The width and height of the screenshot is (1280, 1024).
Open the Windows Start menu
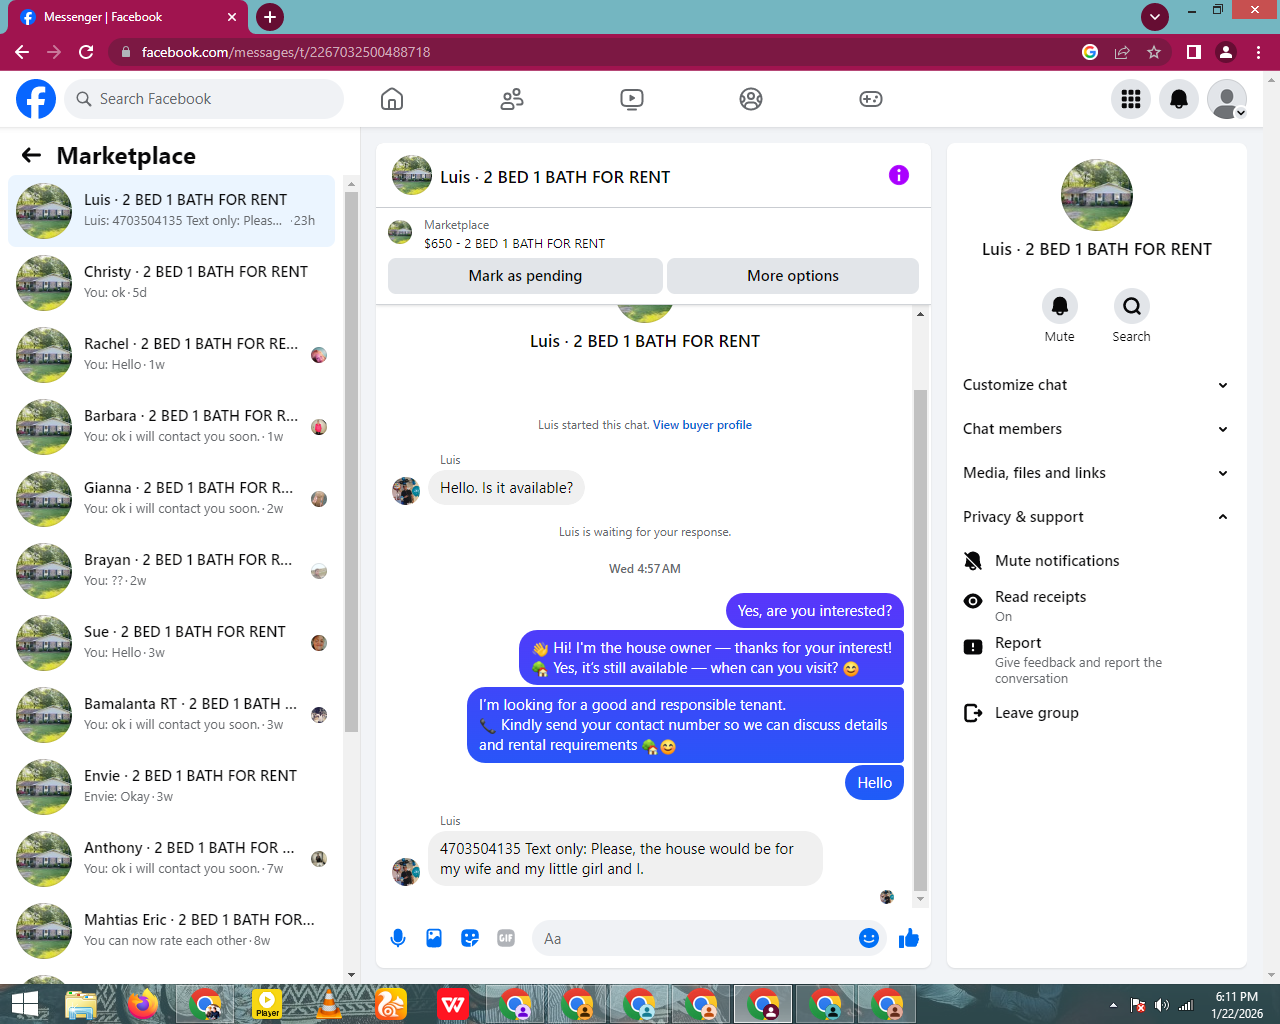pos(24,1004)
